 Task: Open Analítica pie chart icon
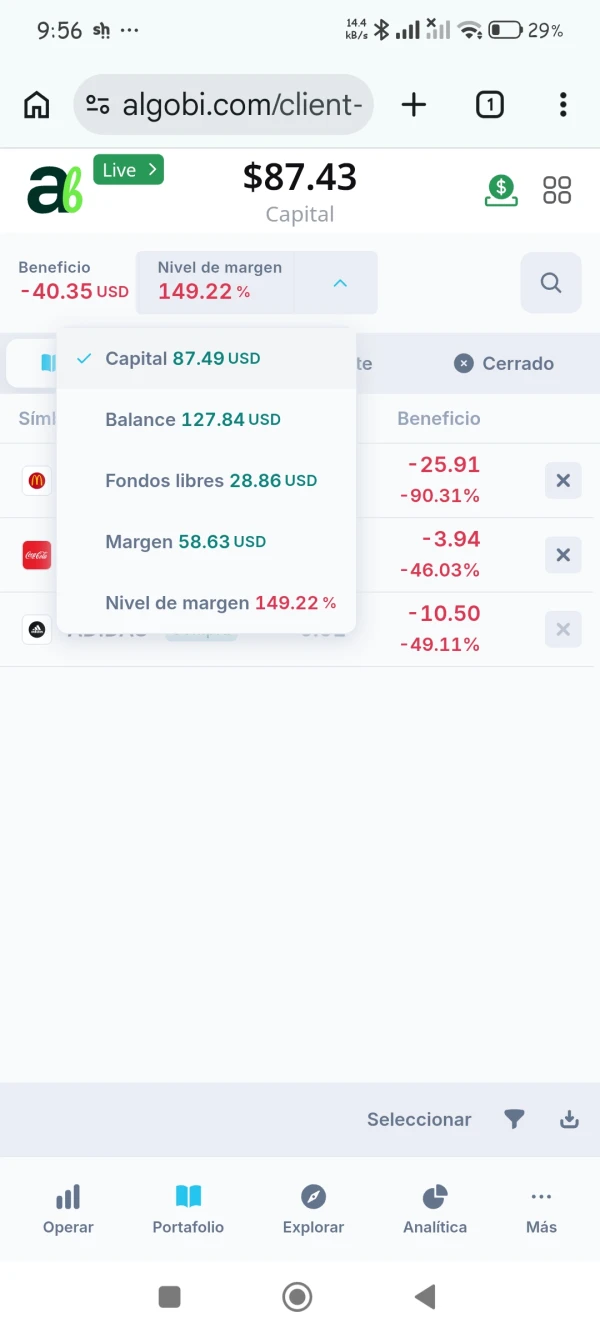tap(435, 1196)
